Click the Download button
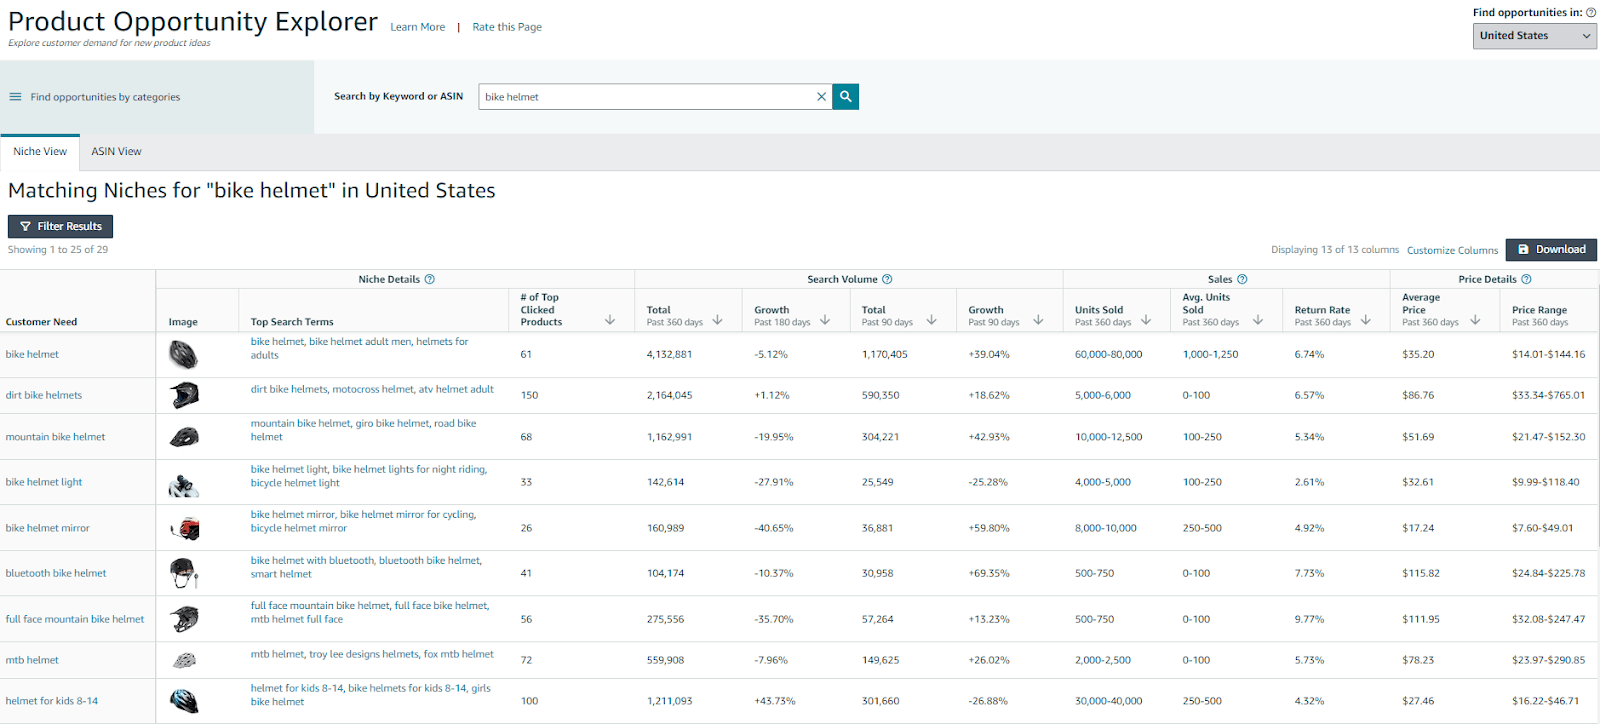The height and width of the screenshot is (724, 1600). [x=1551, y=249]
